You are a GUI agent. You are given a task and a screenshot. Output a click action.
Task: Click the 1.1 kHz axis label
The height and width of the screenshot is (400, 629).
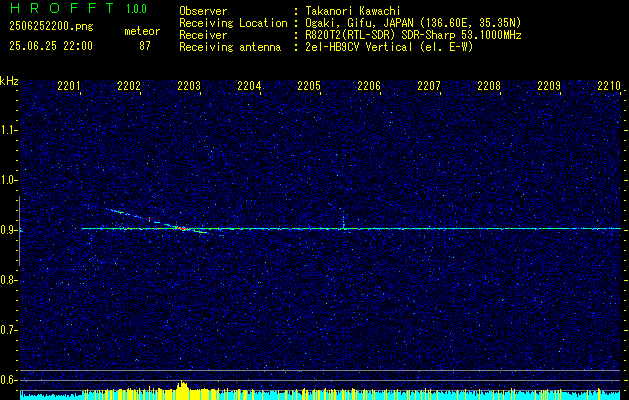click(x=9, y=130)
